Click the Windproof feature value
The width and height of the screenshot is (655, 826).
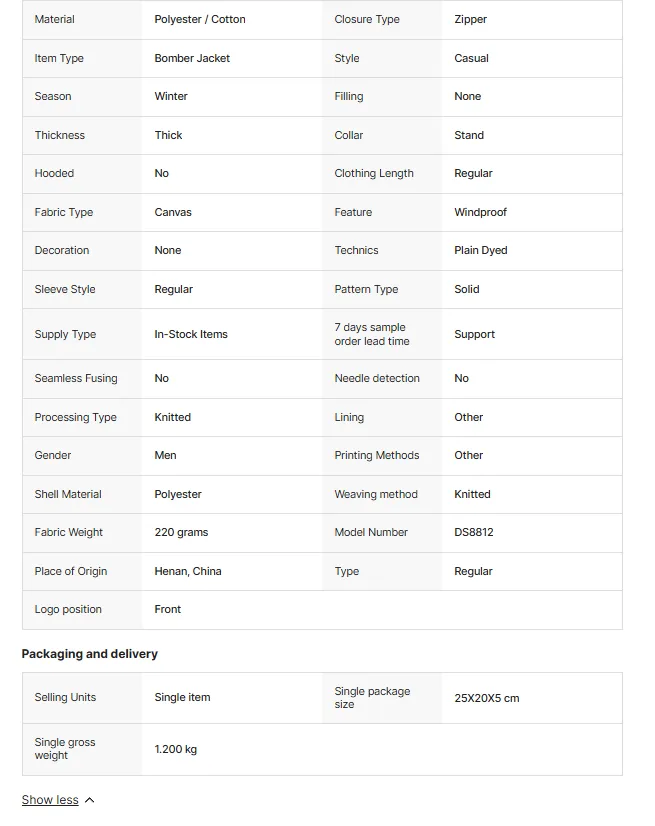pos(480,212)
